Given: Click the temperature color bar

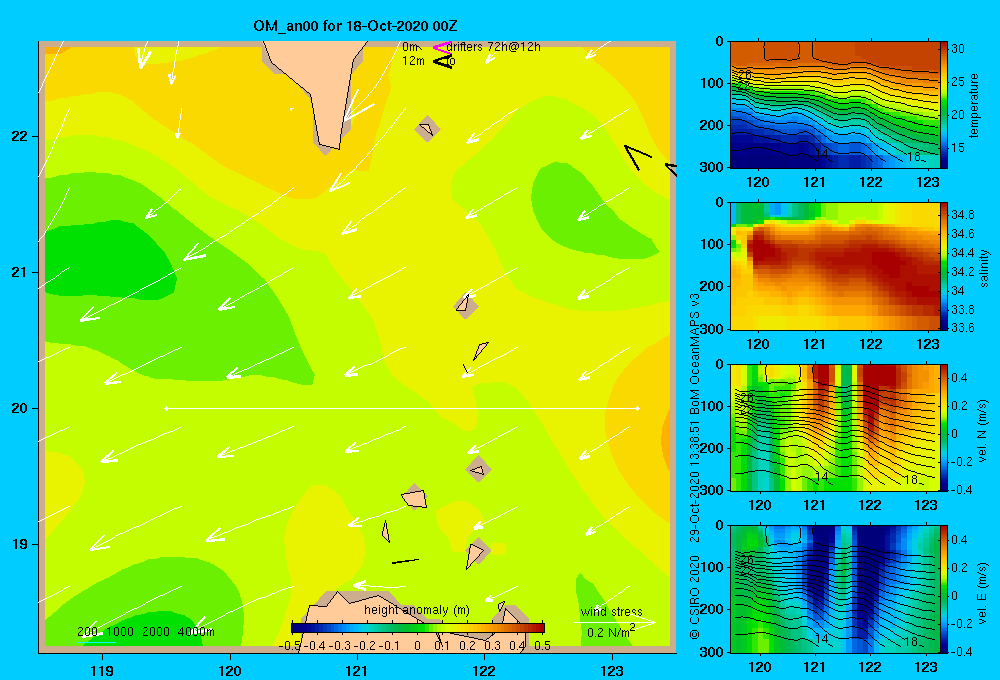Looking at the screenshot, I should [x=944, y=105].
